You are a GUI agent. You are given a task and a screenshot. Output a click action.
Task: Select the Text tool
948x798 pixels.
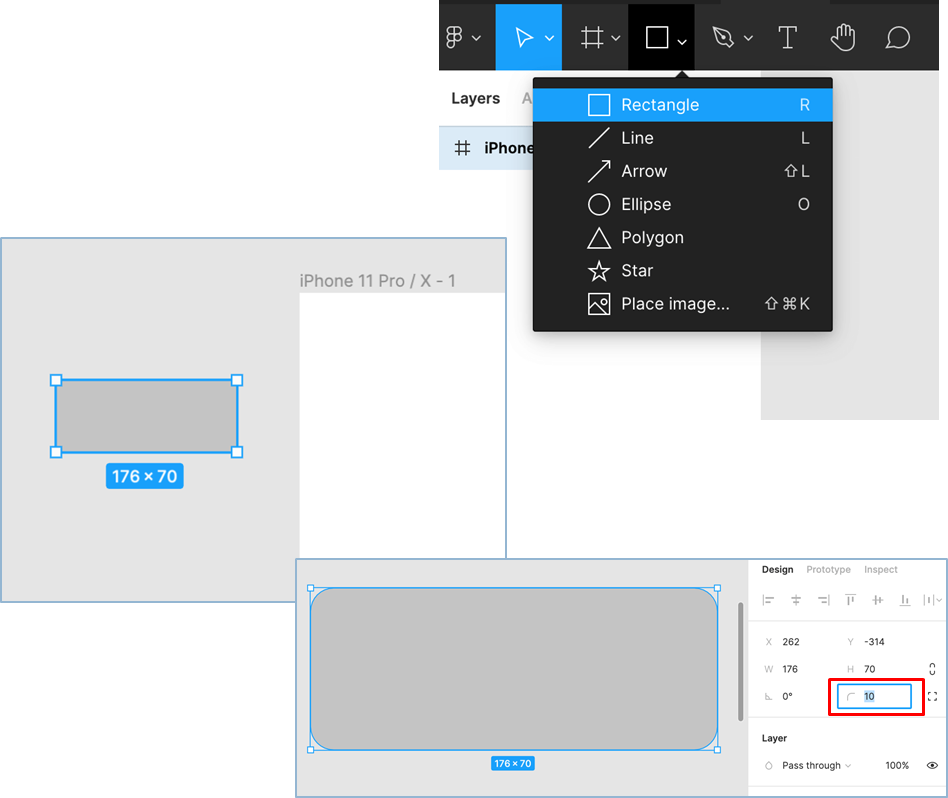pos(787,37)
